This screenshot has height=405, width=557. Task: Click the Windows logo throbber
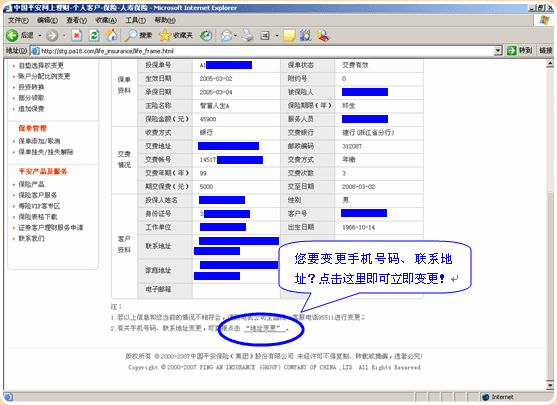tap(544, 20)
